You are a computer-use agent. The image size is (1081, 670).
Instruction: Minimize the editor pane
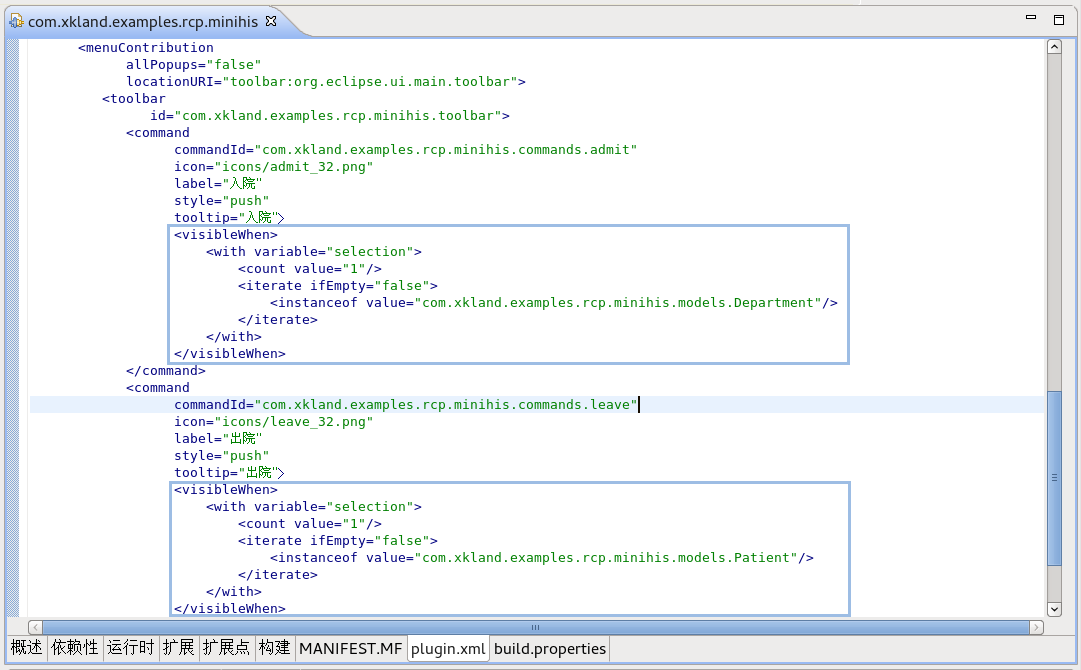[1031, 19]
